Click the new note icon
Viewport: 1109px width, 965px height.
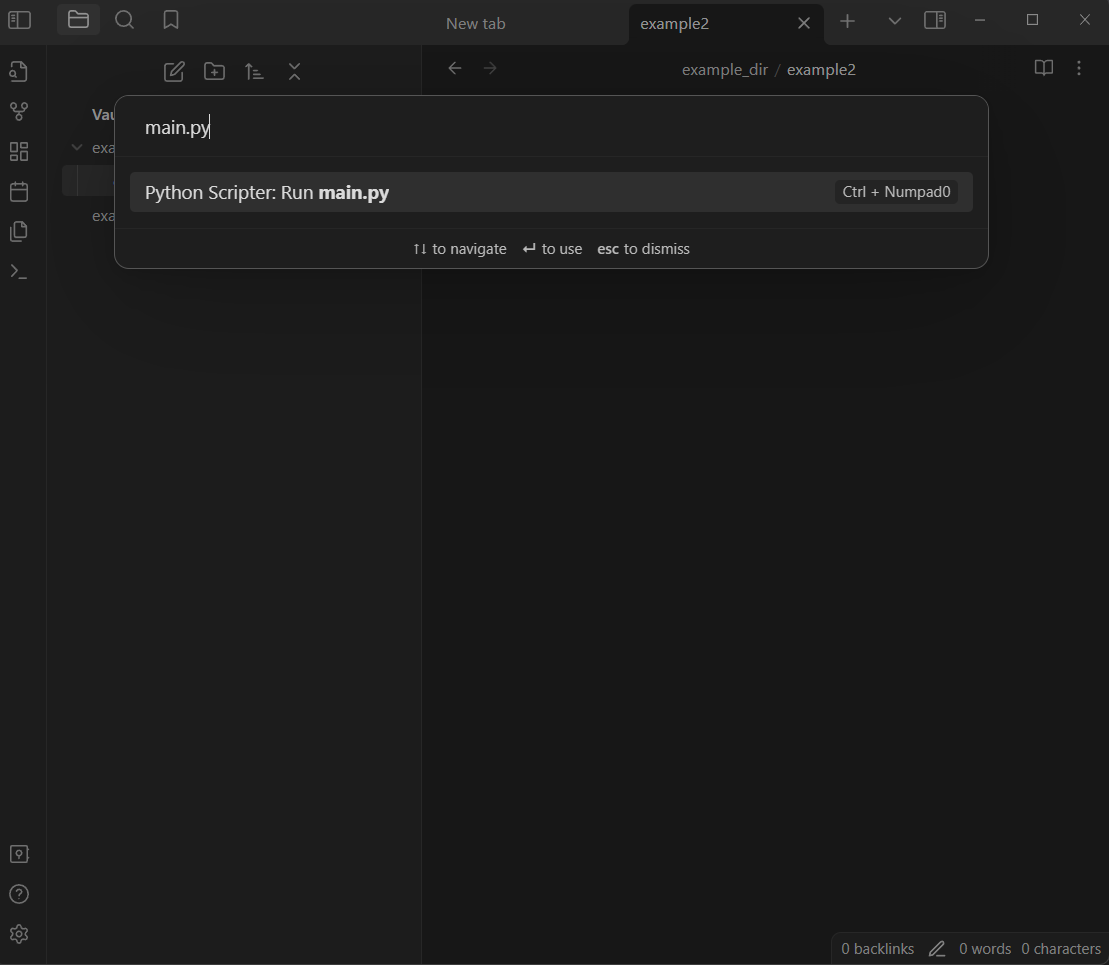point(174,72)
